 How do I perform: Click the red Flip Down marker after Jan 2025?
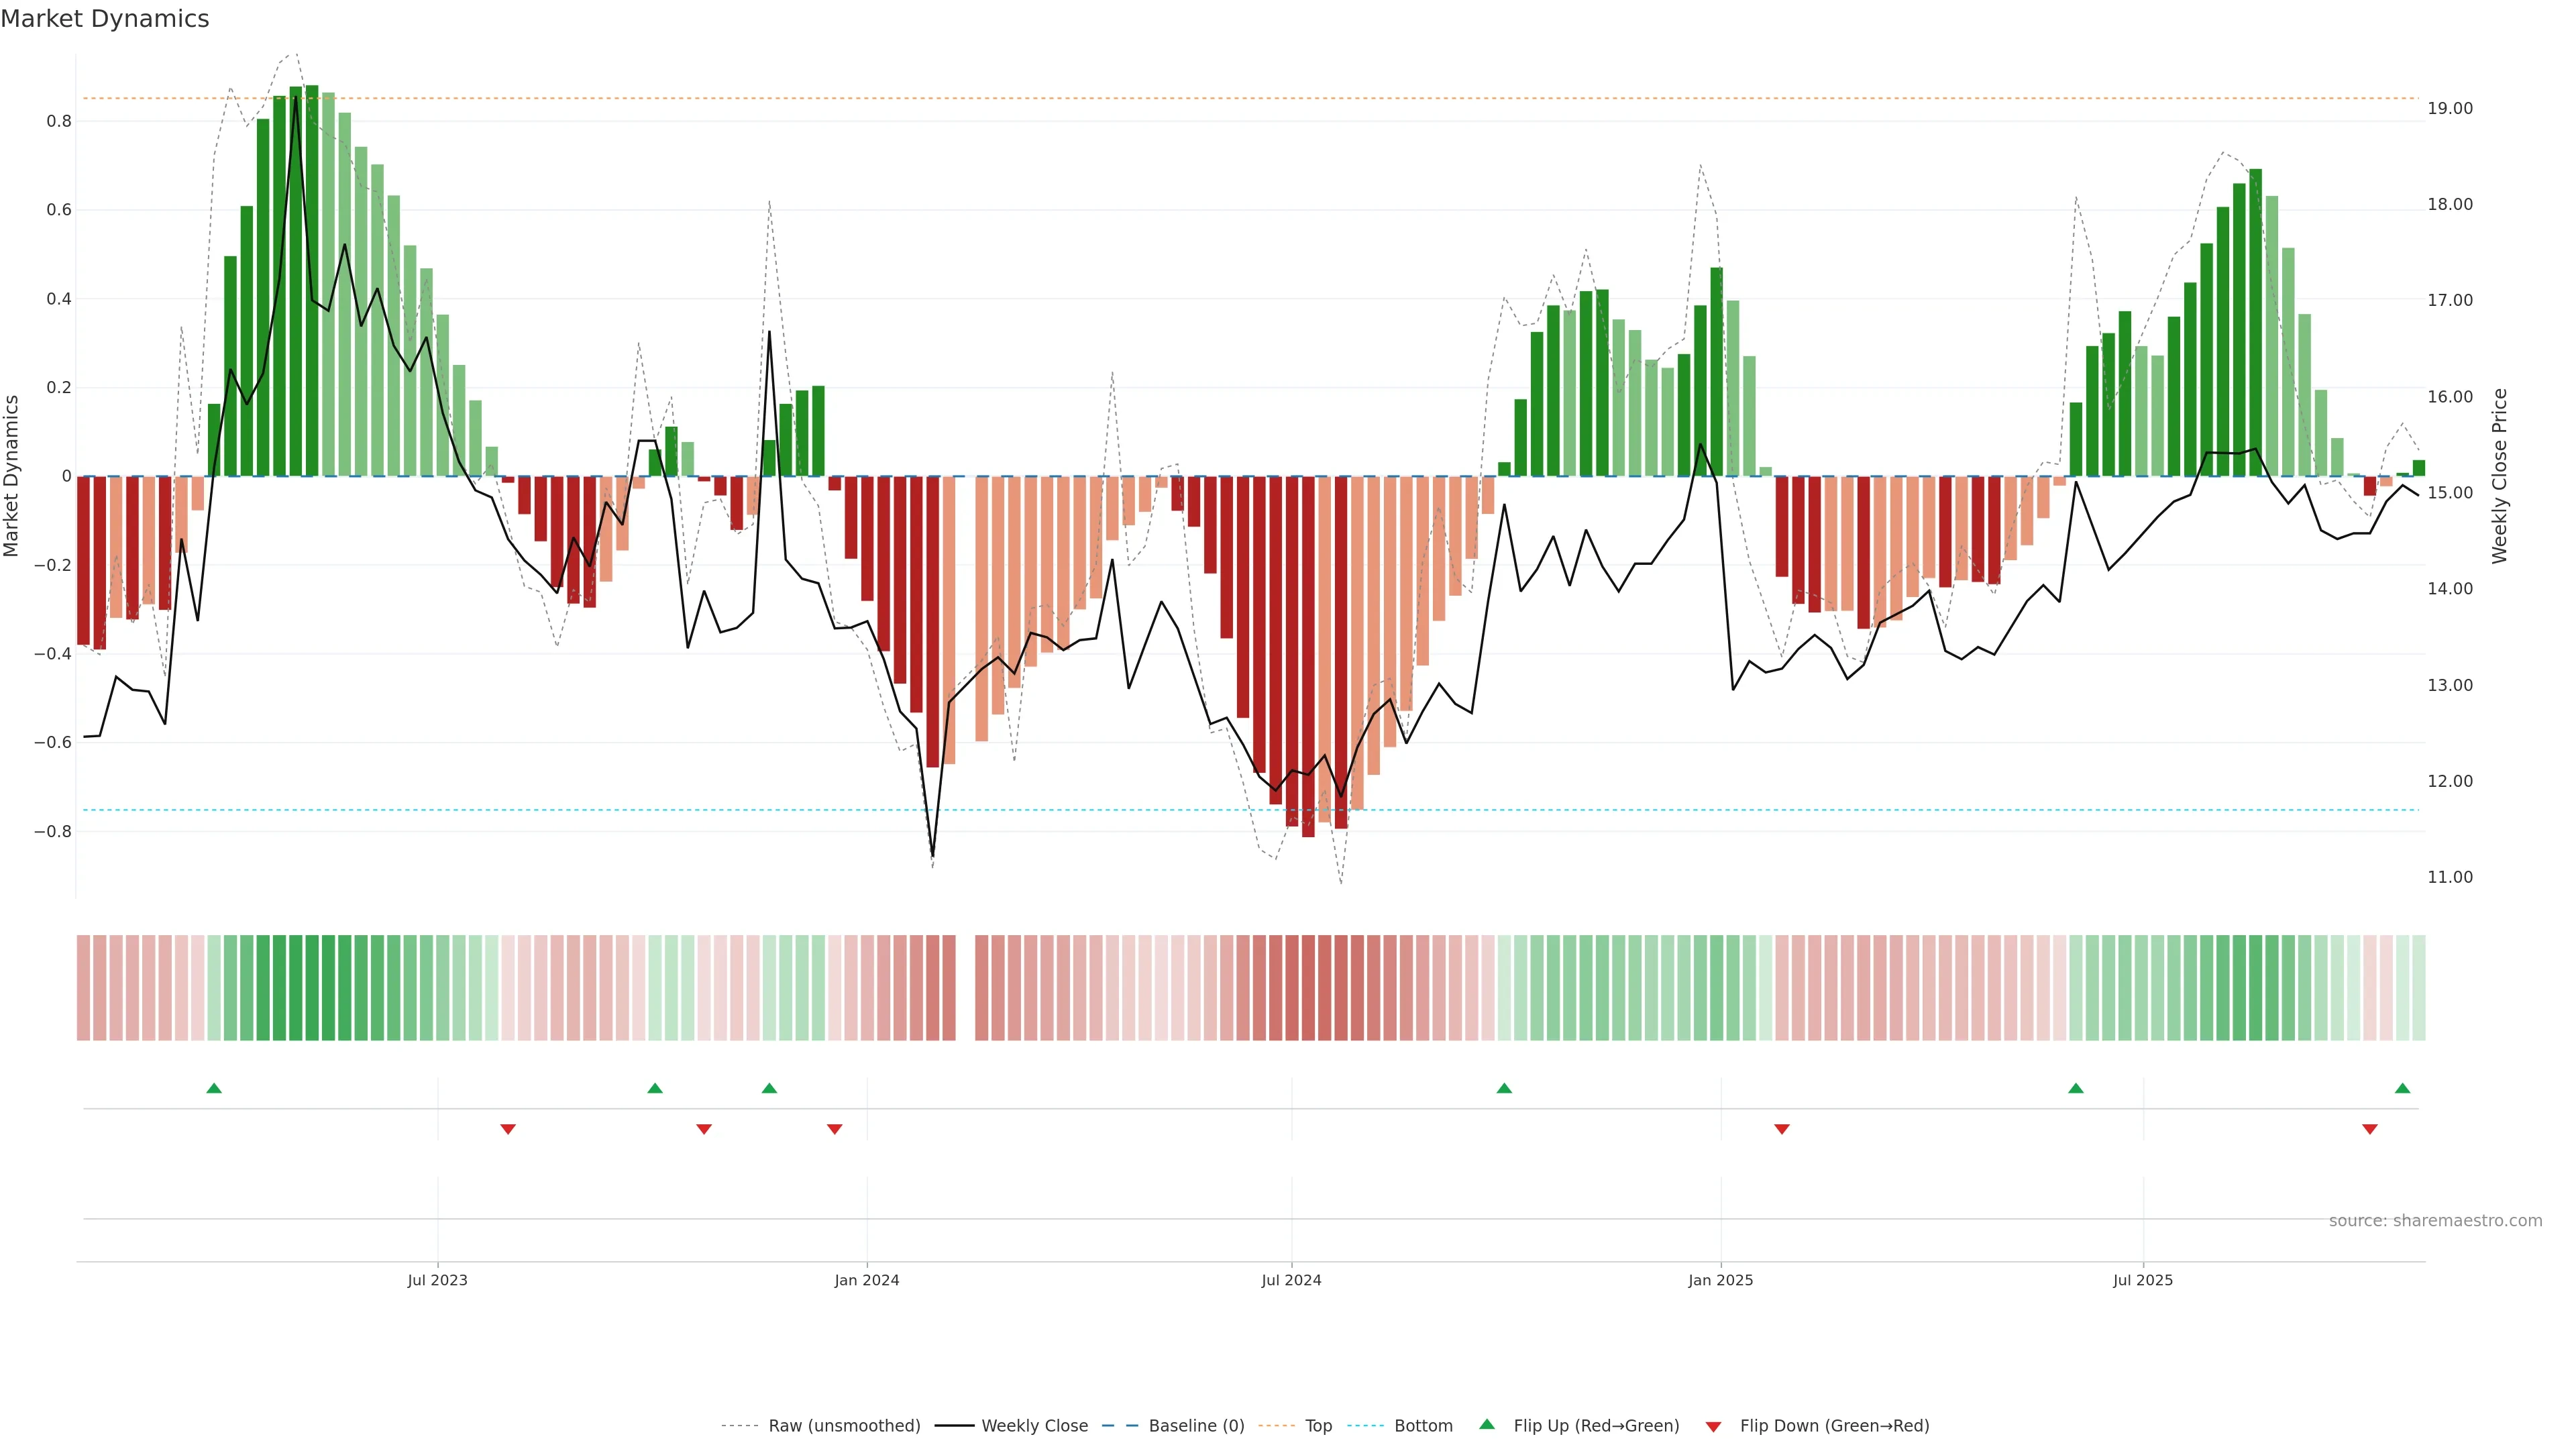(x=1781, y=1129)
